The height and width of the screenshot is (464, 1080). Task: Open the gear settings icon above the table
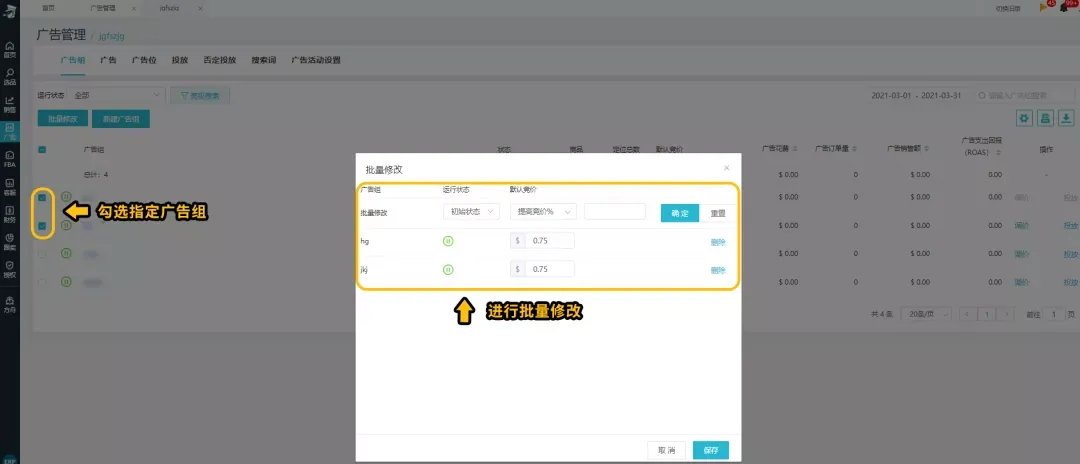click(1024, 118)
